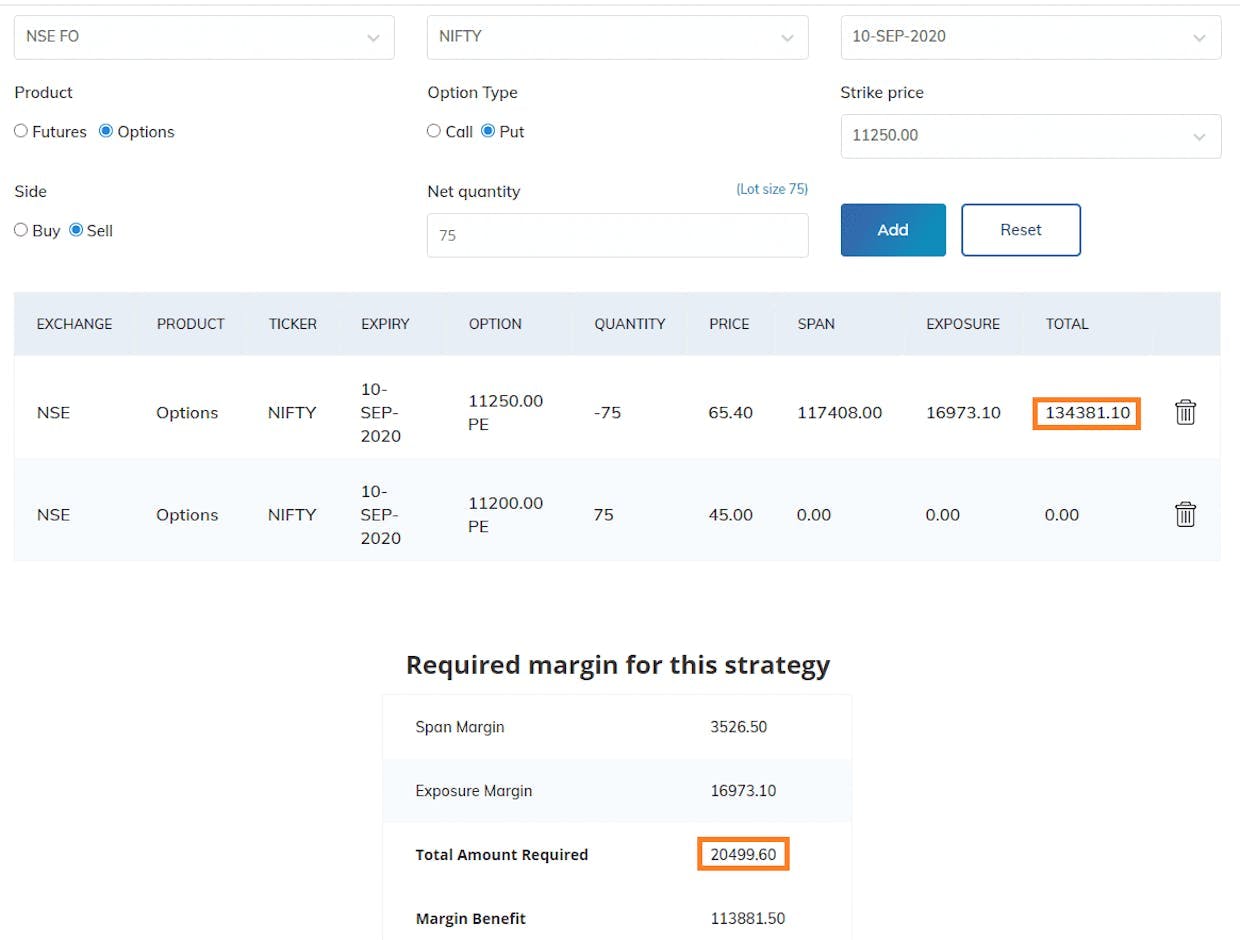This screenshot has width=1240, height=940.
Task: Click the TOTAL column header
Action: [x=1067, y=324]
